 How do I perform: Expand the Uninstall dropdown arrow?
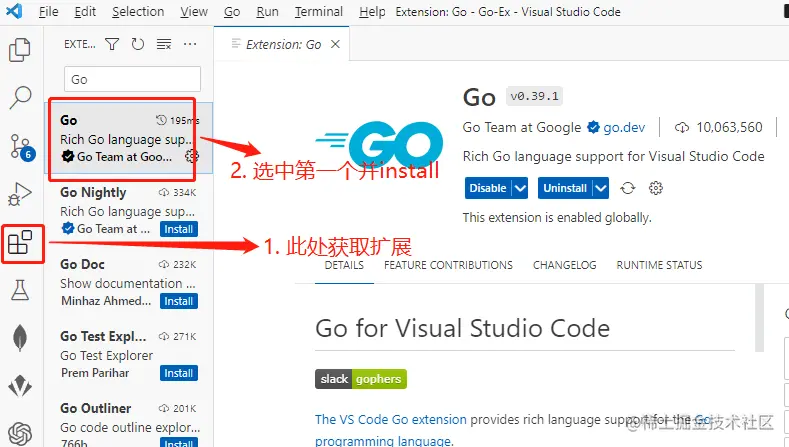coord(601,188)
